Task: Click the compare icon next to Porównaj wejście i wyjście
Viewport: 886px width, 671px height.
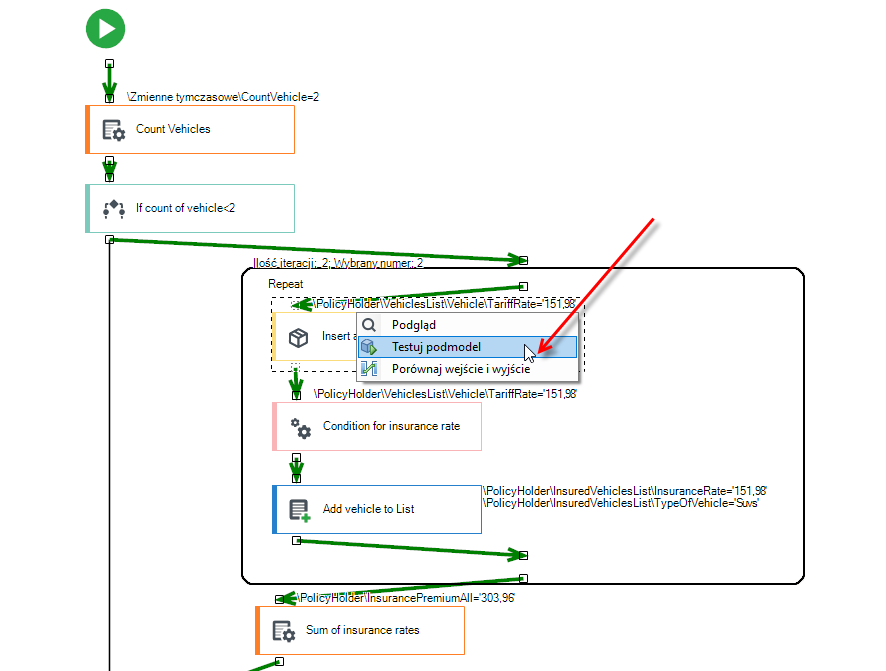Action: pyautogui.click(x=369, y=369)
